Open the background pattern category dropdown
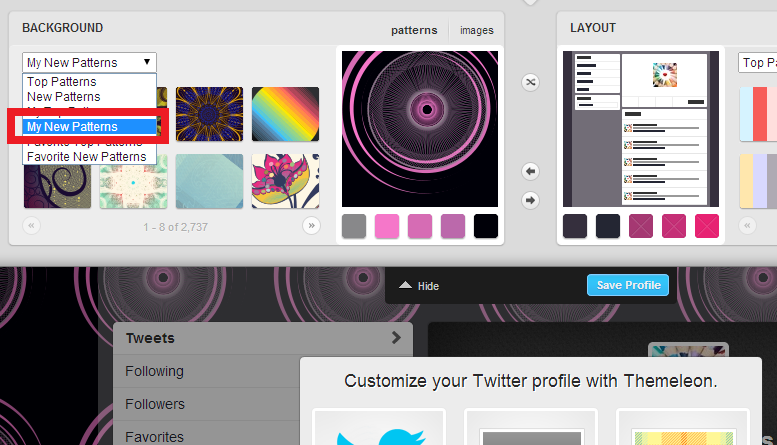The width and height of the screenshot is (777, 445). pos(89,62)
